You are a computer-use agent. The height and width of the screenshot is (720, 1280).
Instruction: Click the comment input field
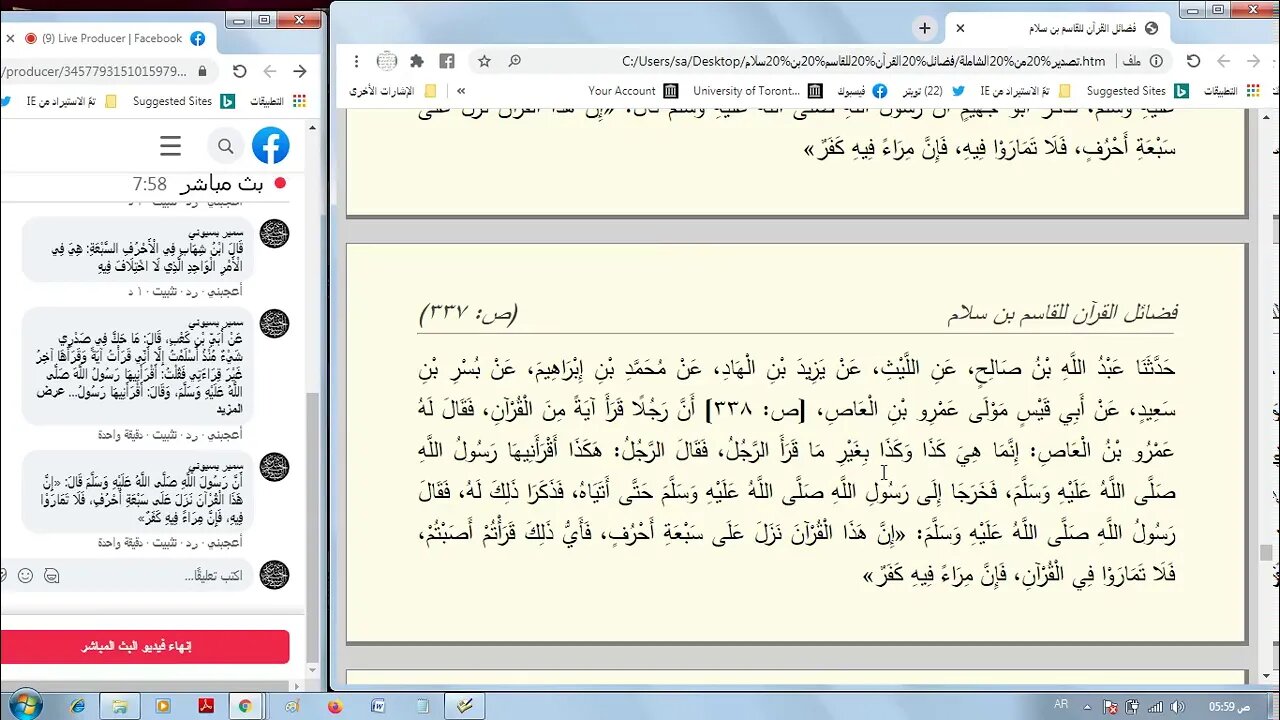(214, 576)
